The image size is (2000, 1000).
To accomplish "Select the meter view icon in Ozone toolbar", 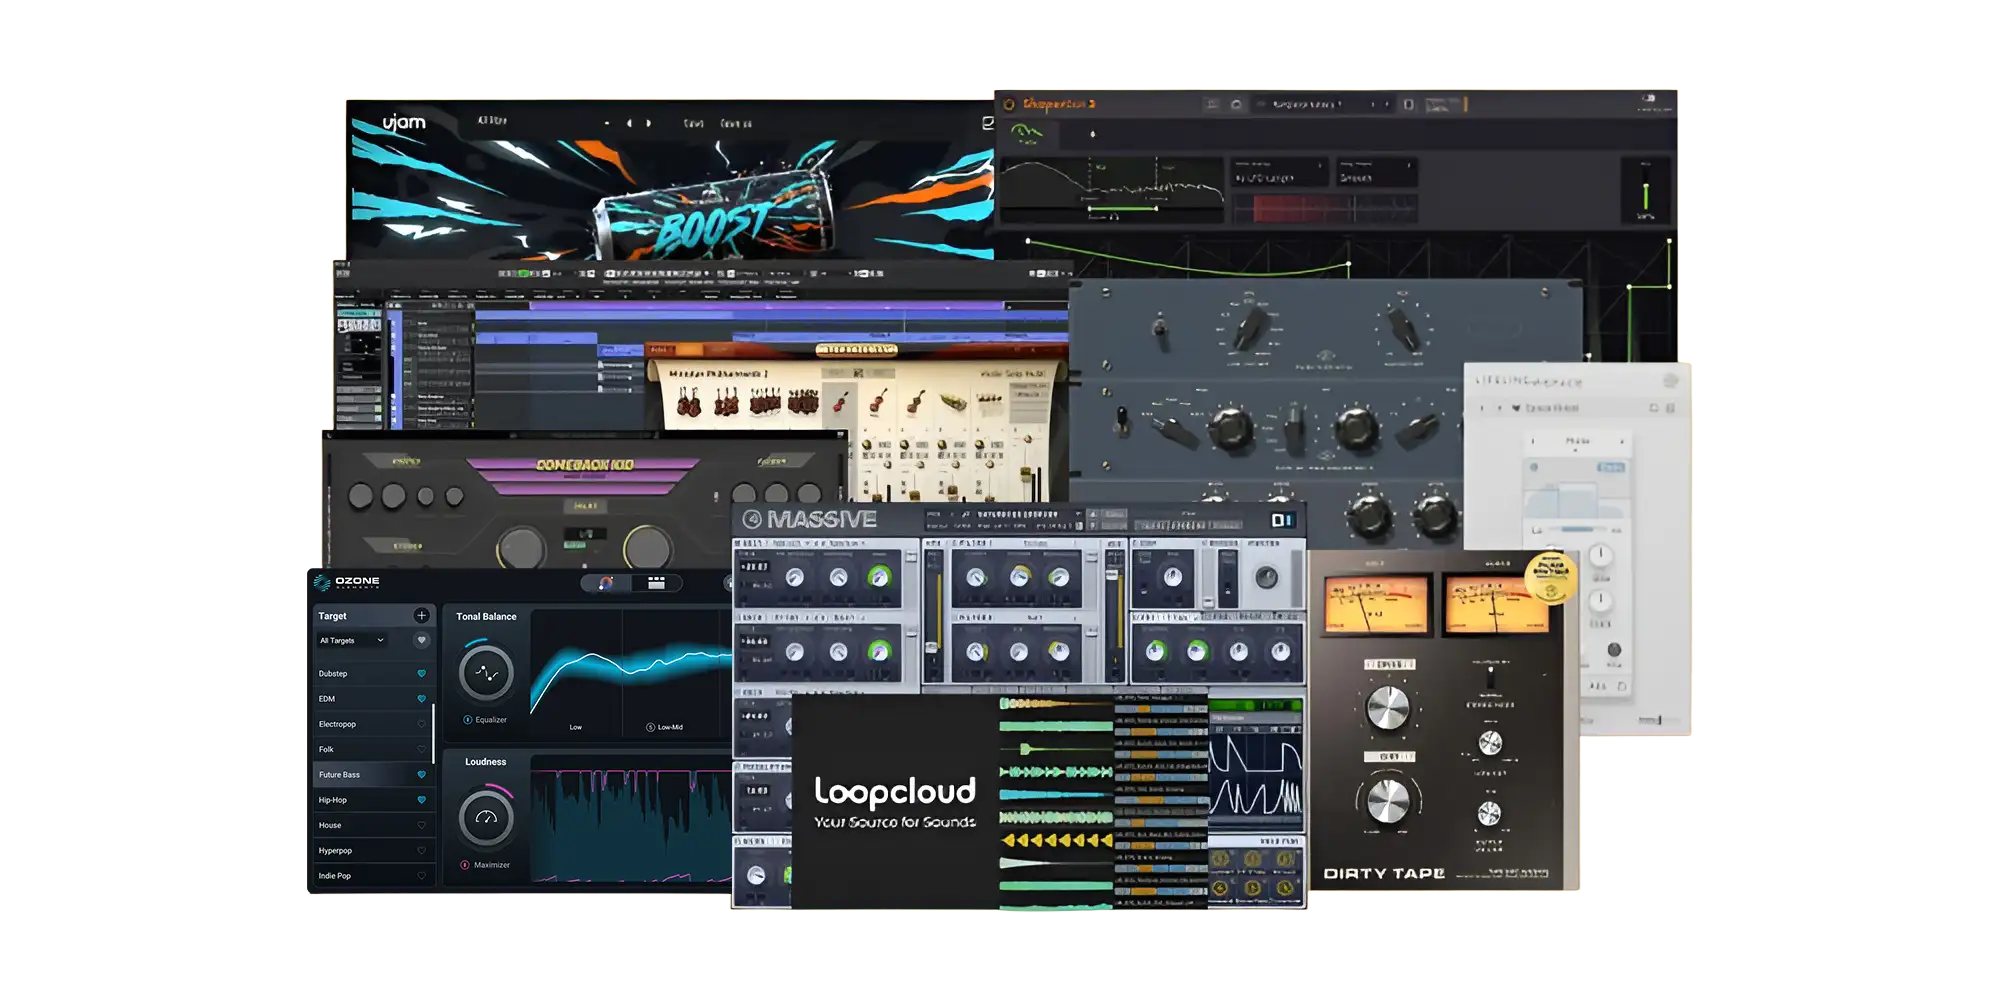I will click(655, 583).
